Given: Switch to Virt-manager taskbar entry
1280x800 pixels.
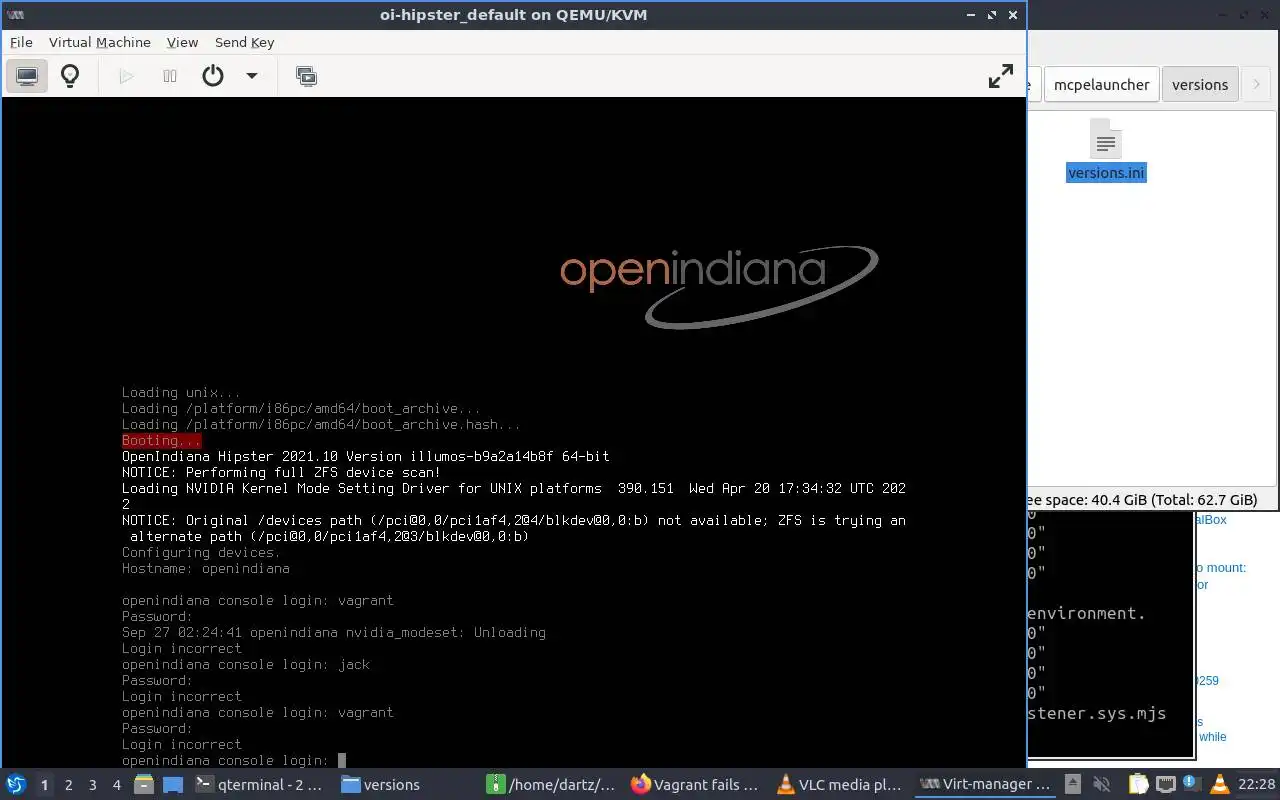Looking at the screenshot, I should (987, 785).
